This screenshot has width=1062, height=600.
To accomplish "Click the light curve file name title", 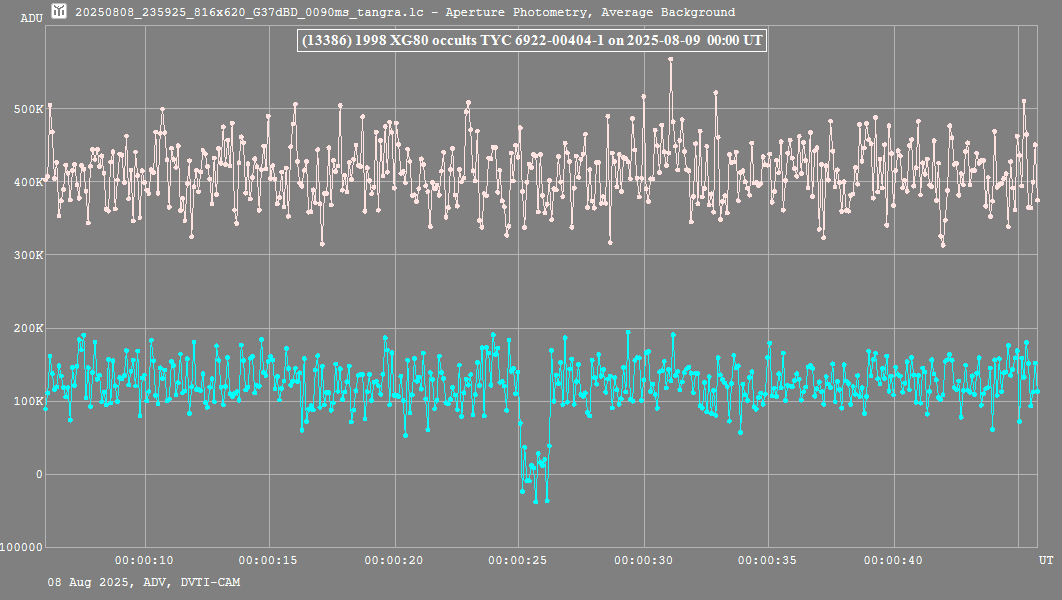I will (405, 13).
